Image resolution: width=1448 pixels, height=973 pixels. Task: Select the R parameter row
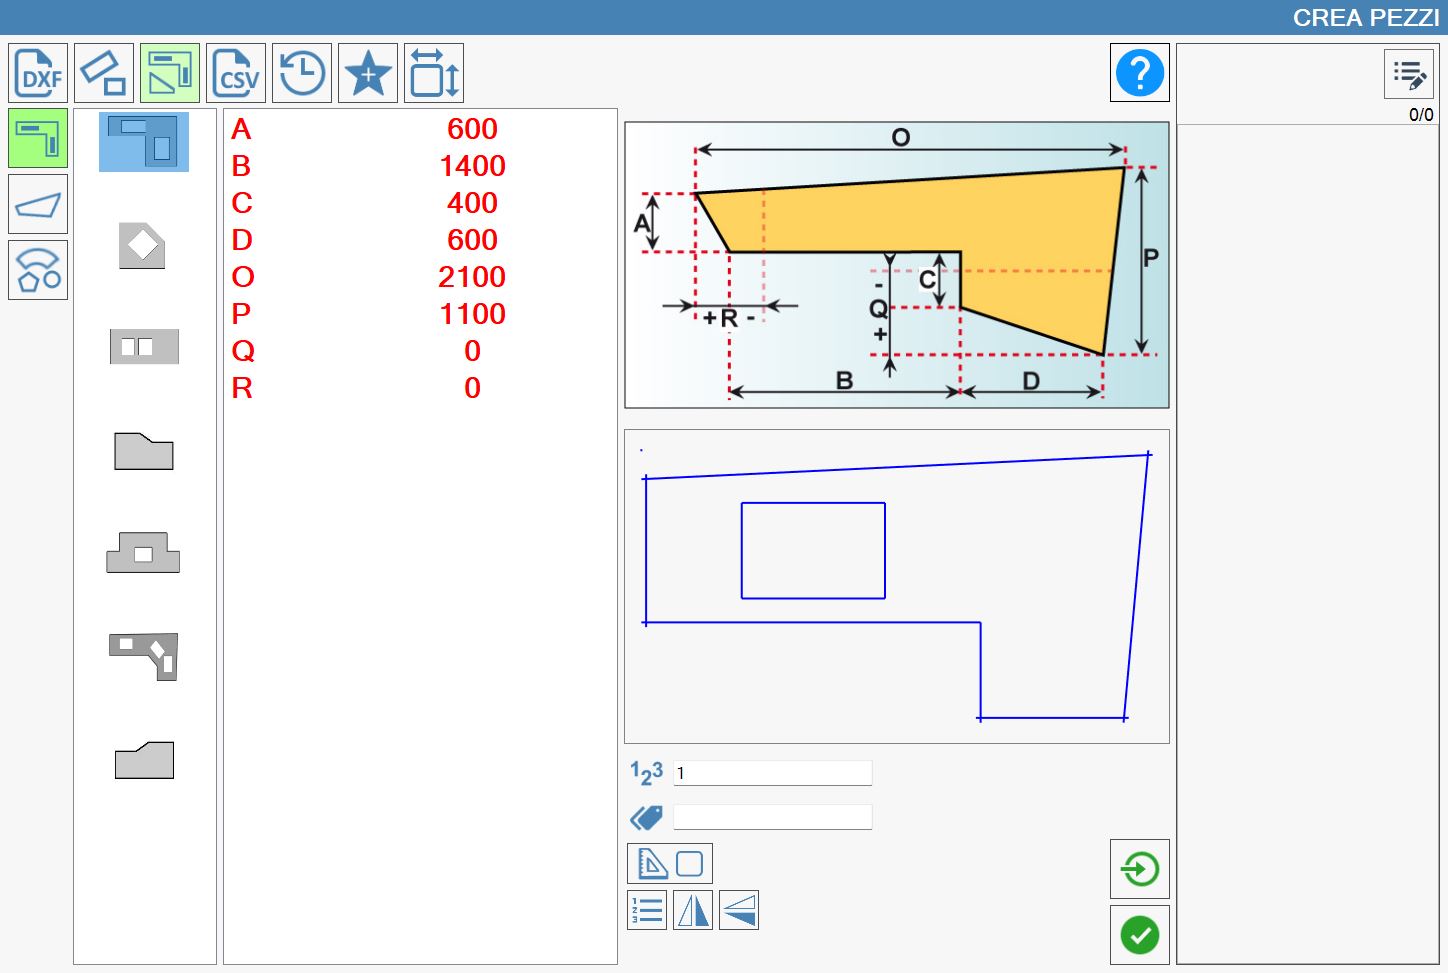pyautogui.click(x=420, y=388)
